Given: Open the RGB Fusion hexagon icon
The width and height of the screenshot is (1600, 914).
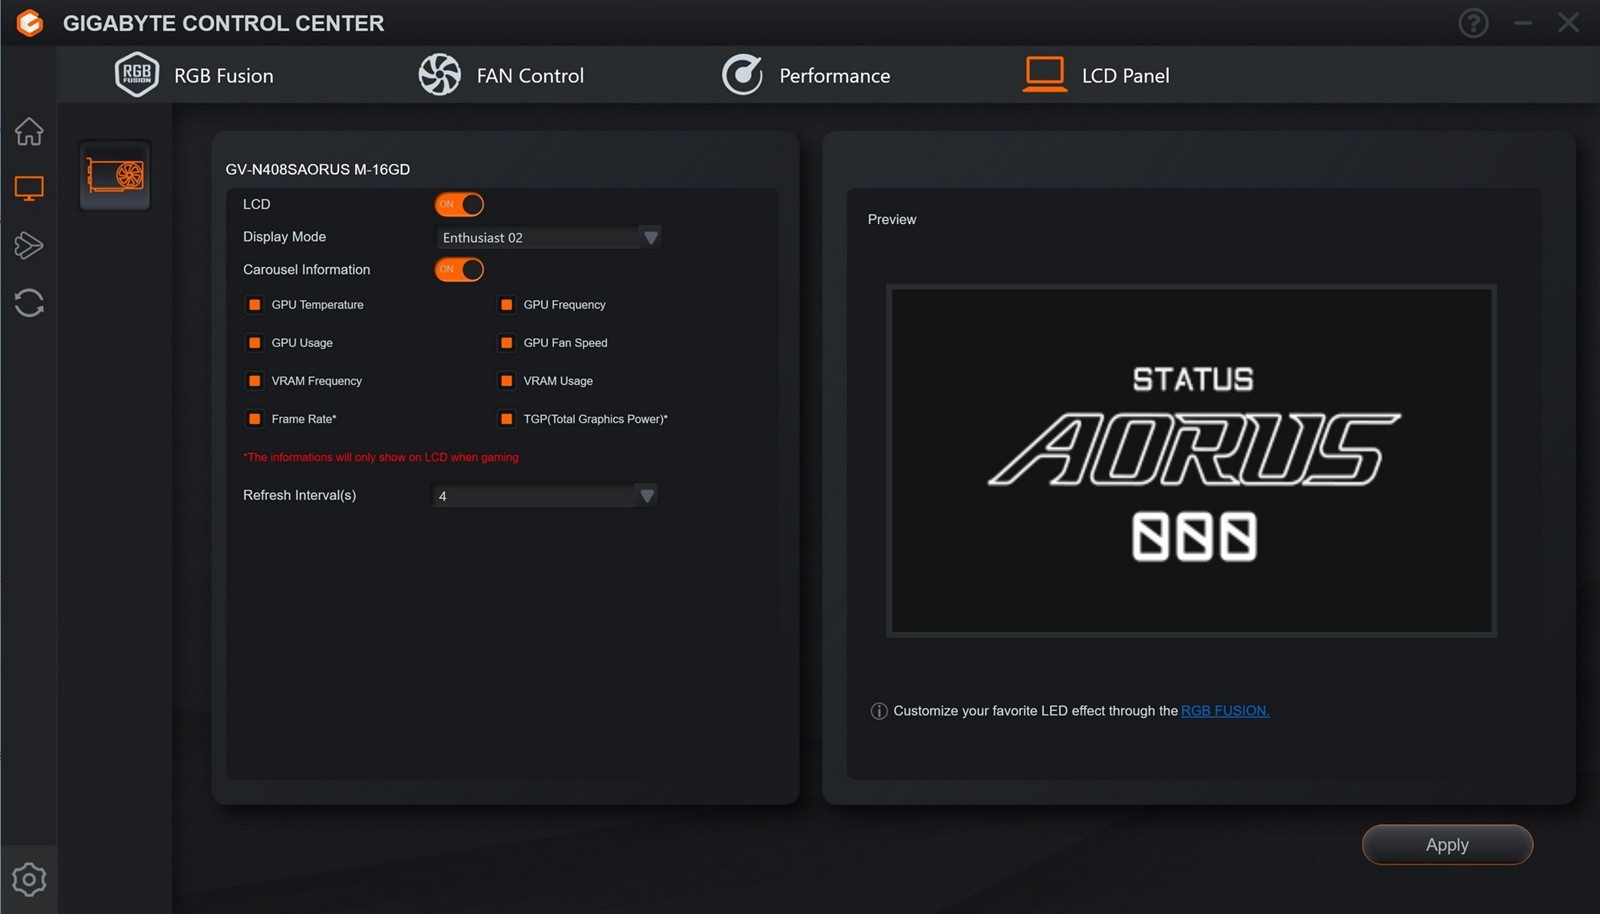Looking at the screenshot, I should (x=137, y=75).
